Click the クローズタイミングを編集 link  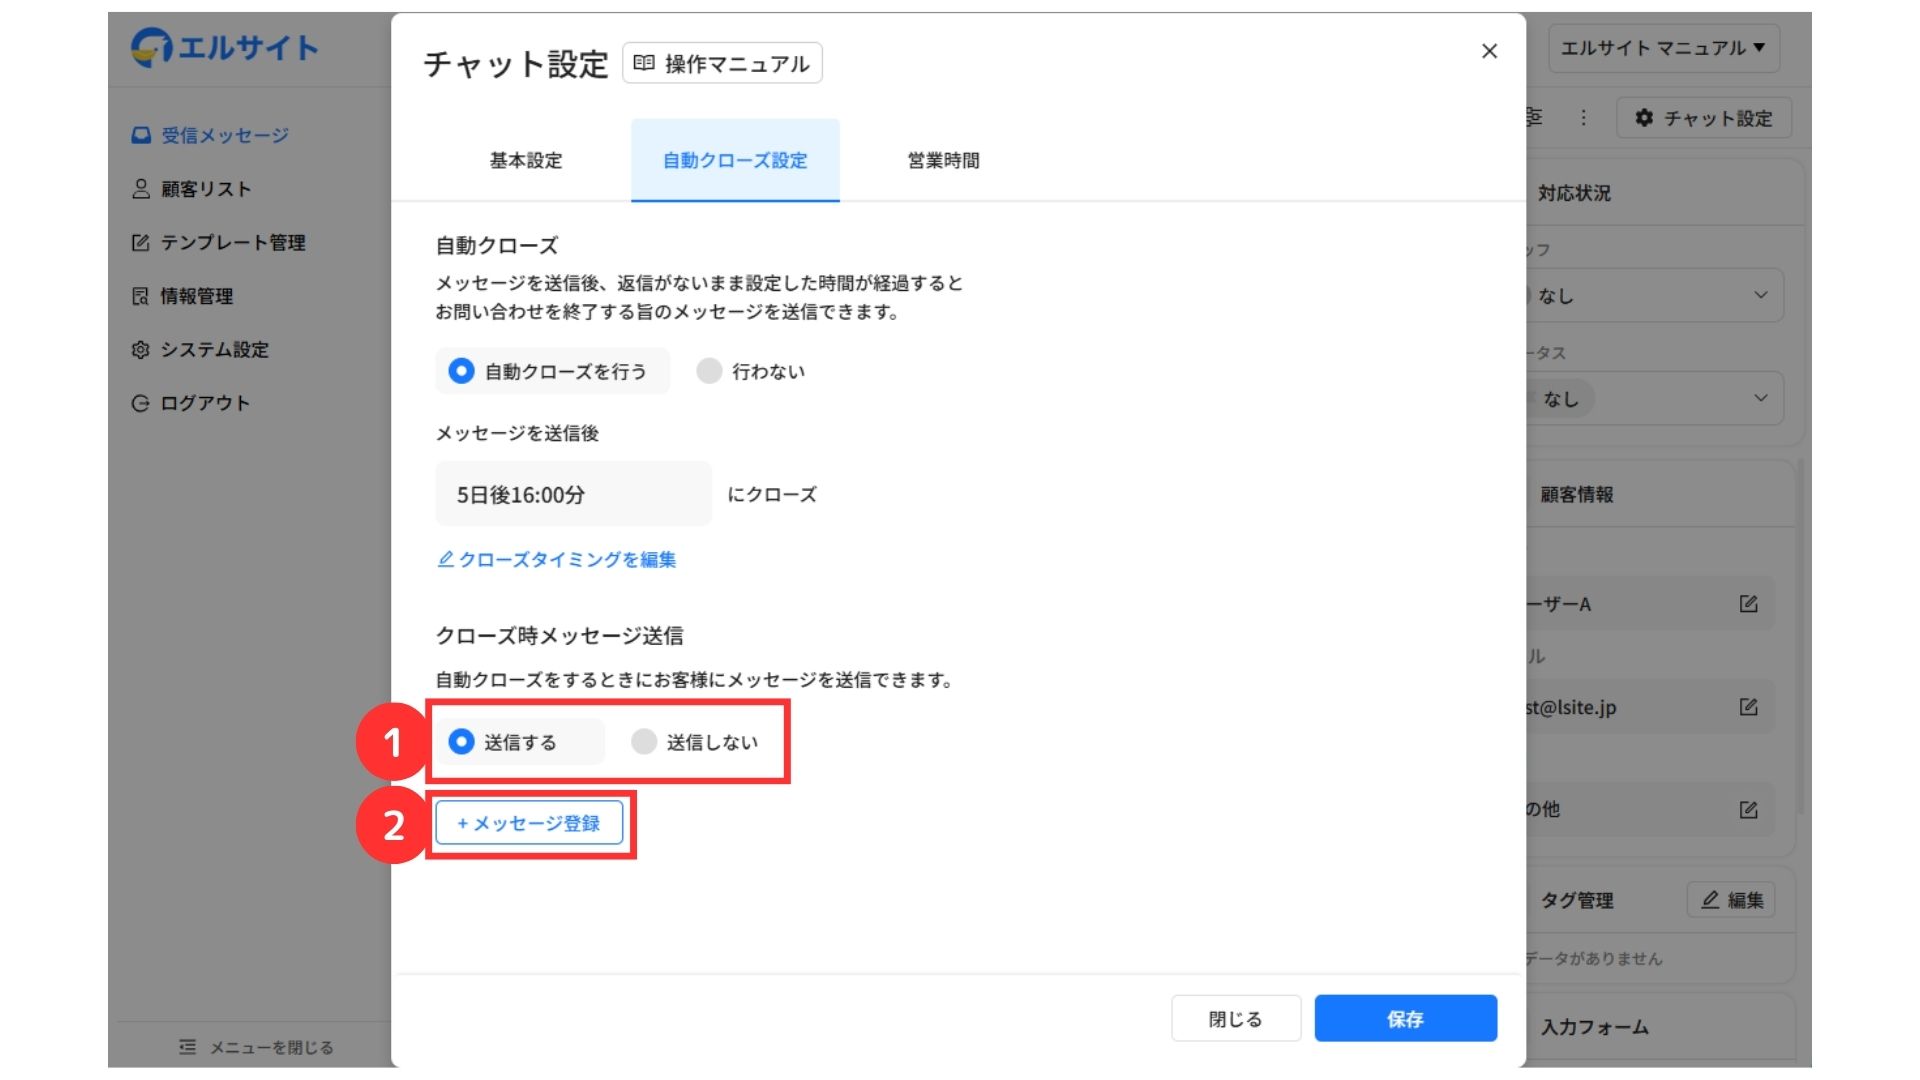[x=557, y=560]
